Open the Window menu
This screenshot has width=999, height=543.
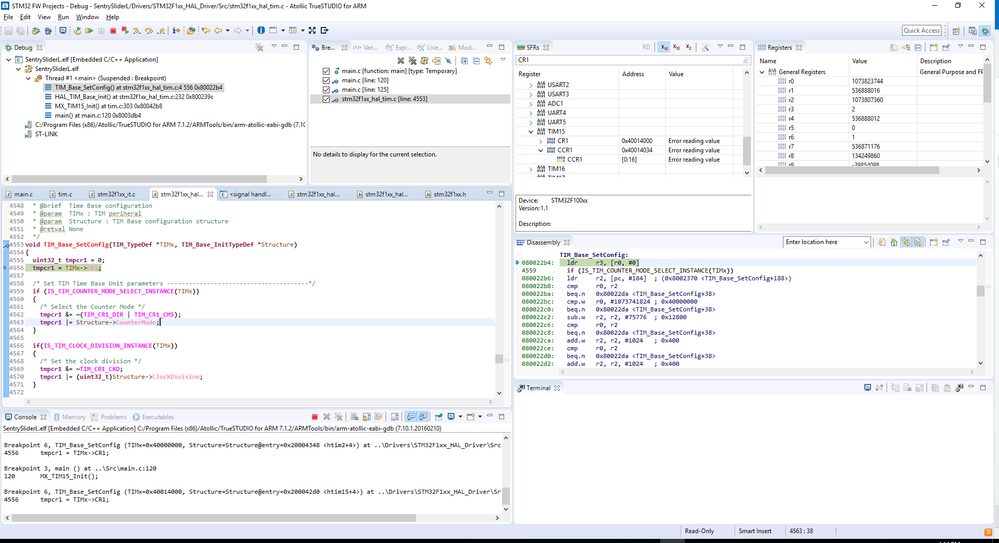[87, 17]
